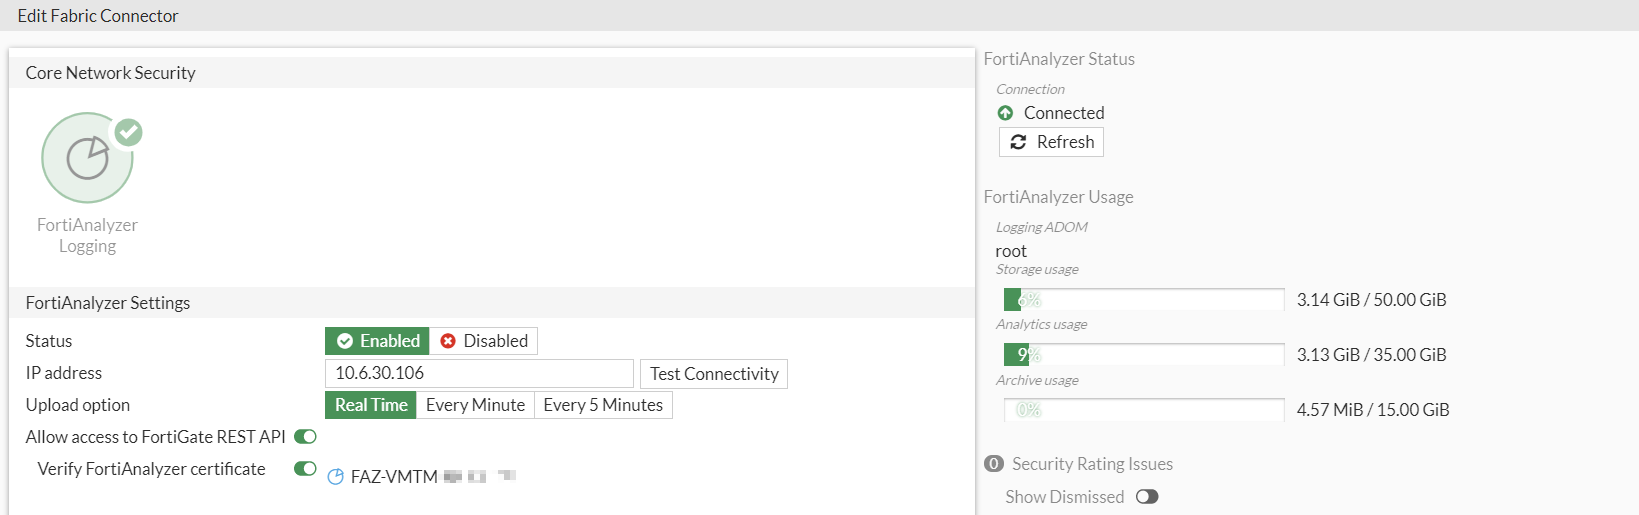Click the Storage usage progress bar
The width and height of the screenshot is (1639, 515).
pos(1144,300)
